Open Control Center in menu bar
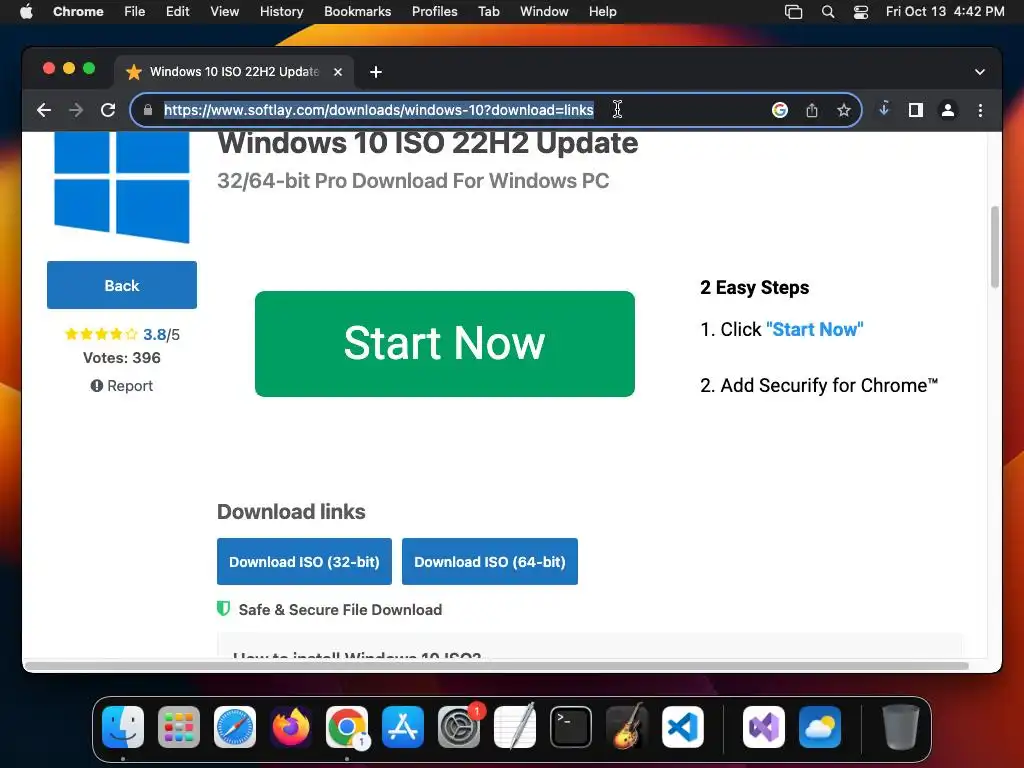Screen dimensions: 1024x768 click(861, 12)
